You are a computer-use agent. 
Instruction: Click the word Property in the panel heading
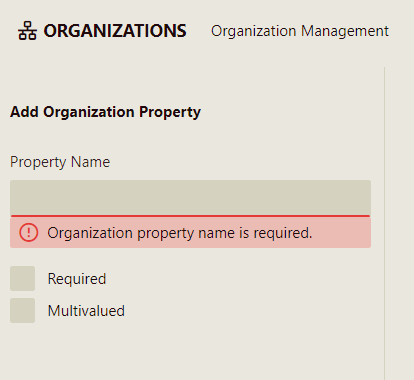tap(170, 112)
